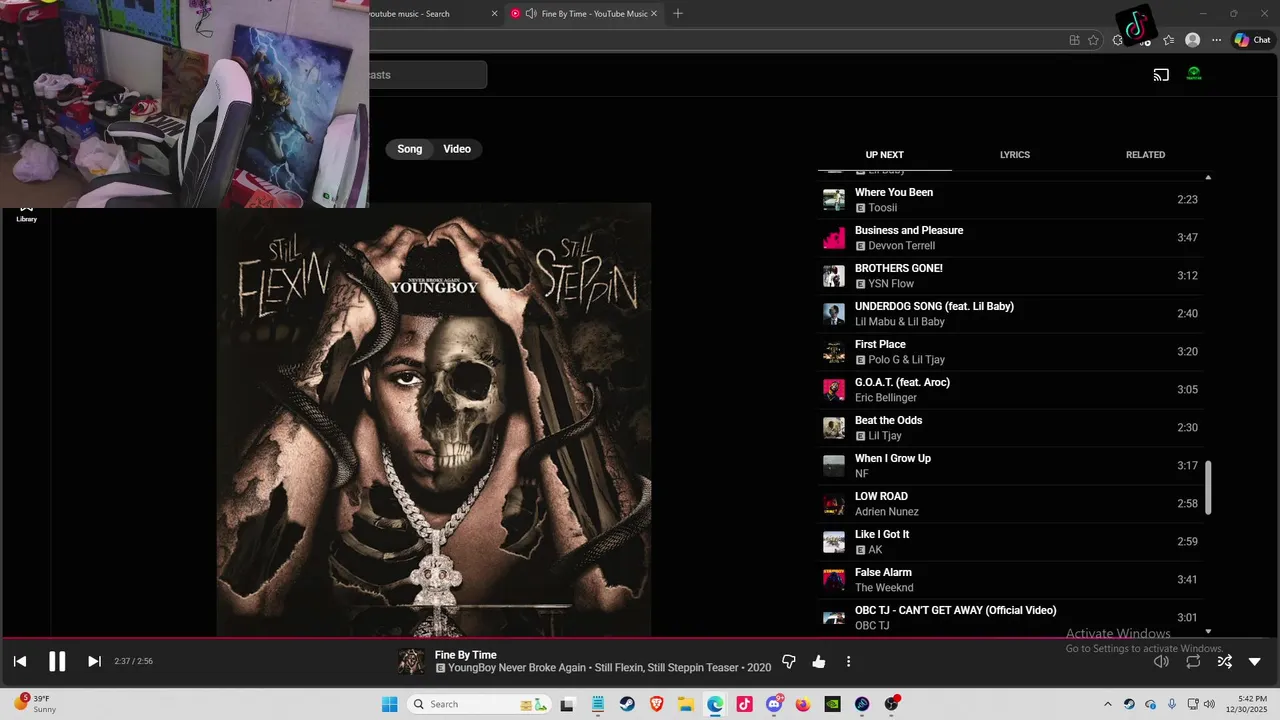Go back to the previous track
This screenshot has height=720, width=1280.
pyautogui.click(x=20, y=661)
